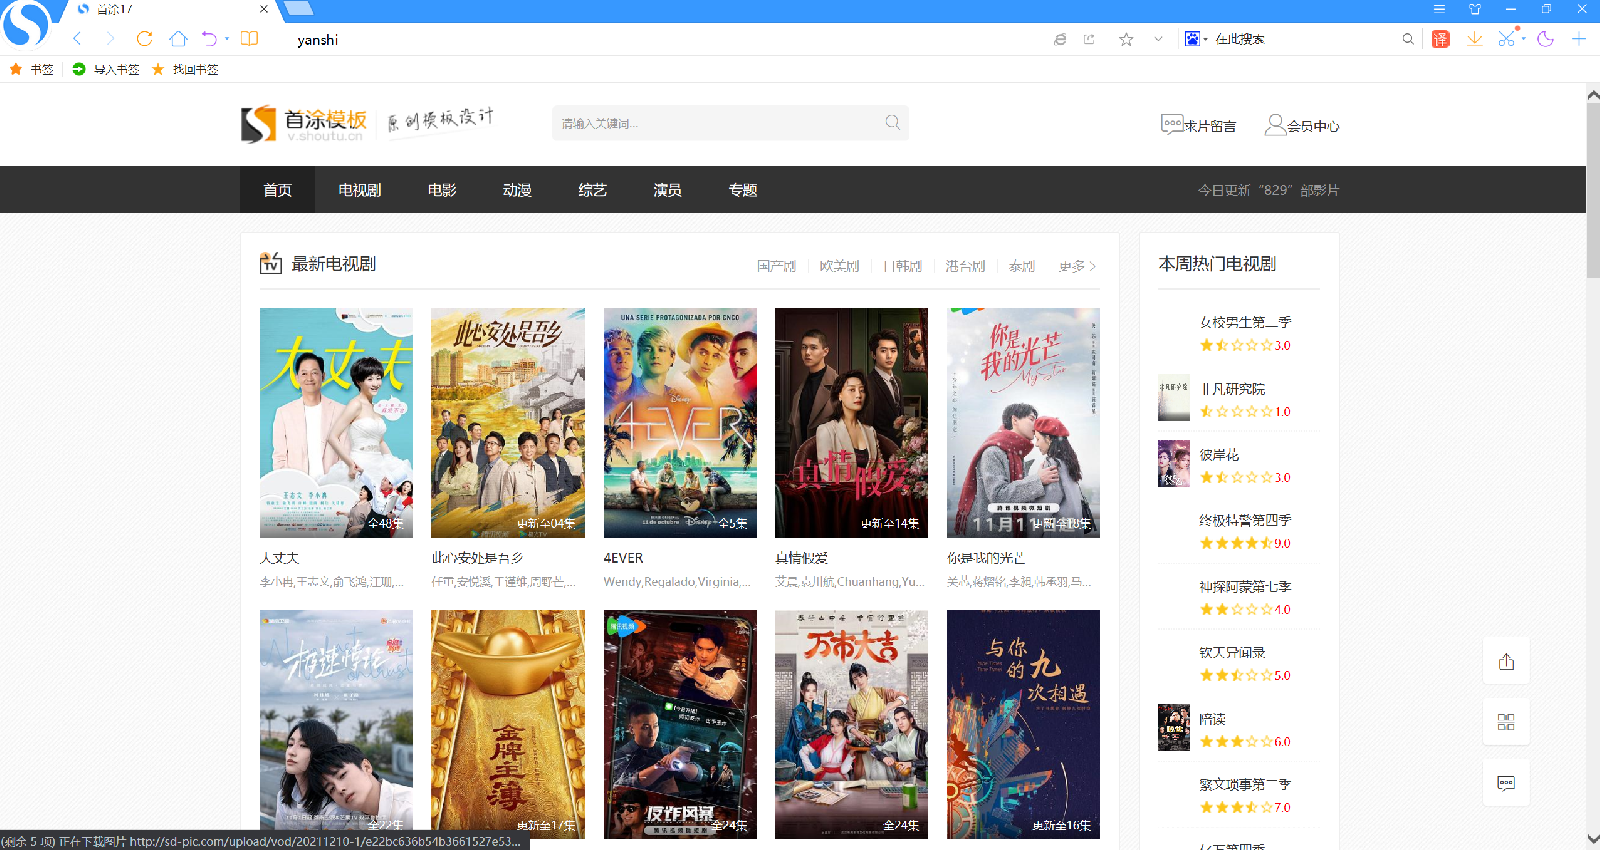1600x850 pixels.
Task: Open the reading mode book icon
Action: pos(249,39)
